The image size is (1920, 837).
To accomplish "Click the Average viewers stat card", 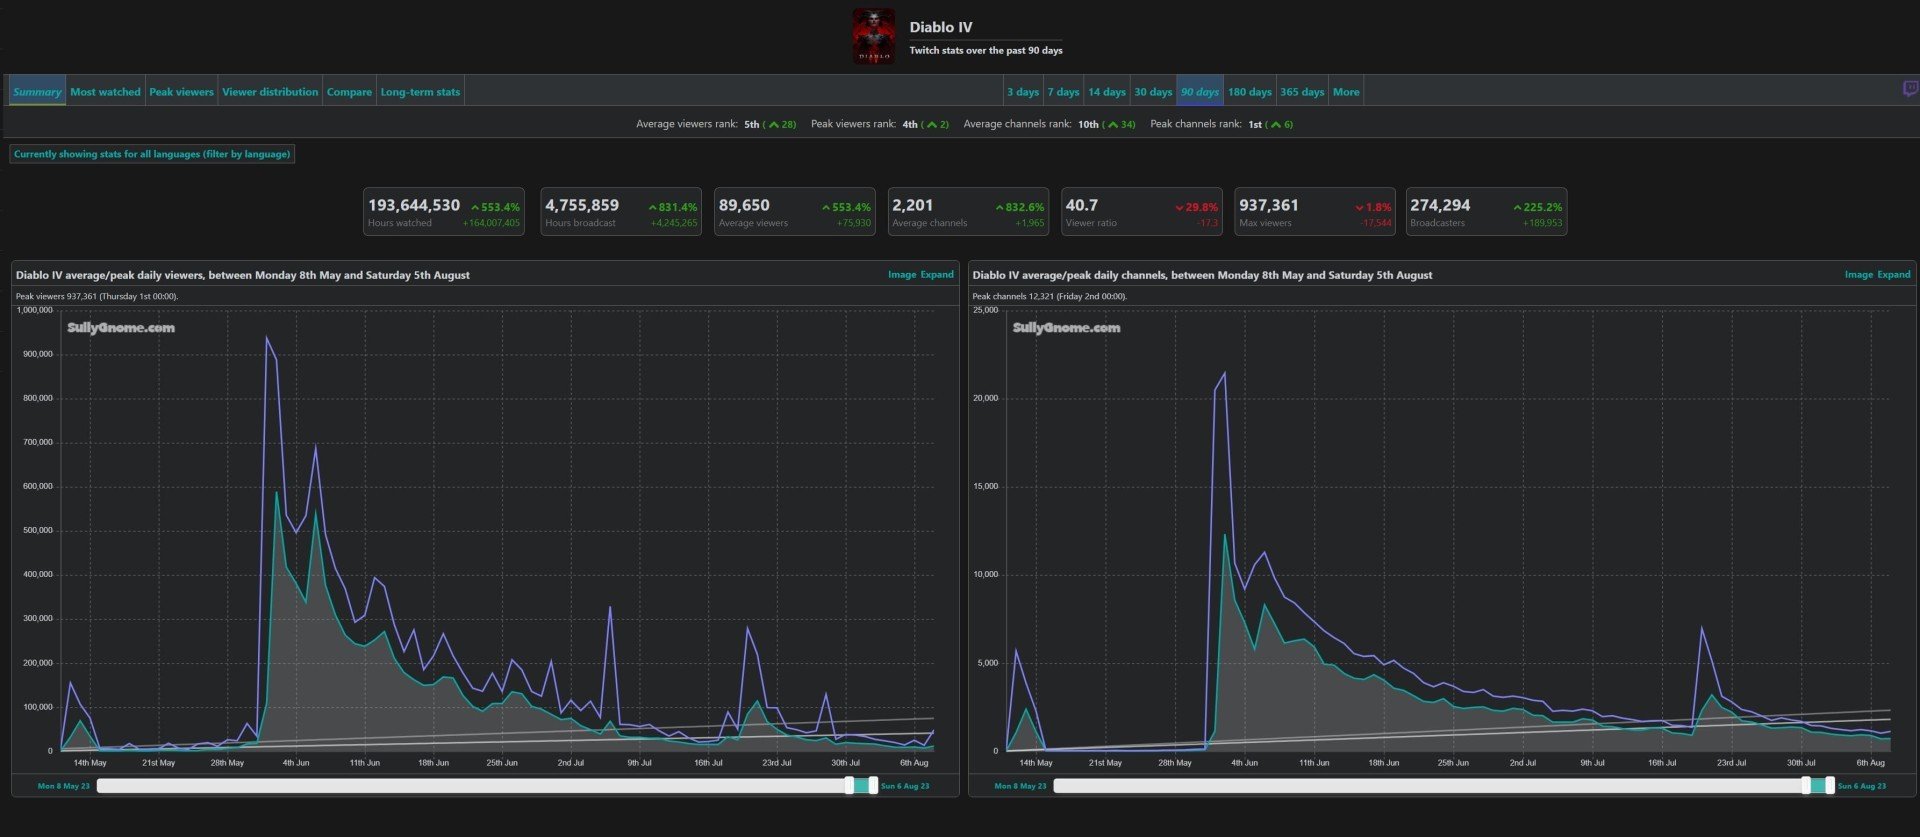I will (x=795, y=211).
